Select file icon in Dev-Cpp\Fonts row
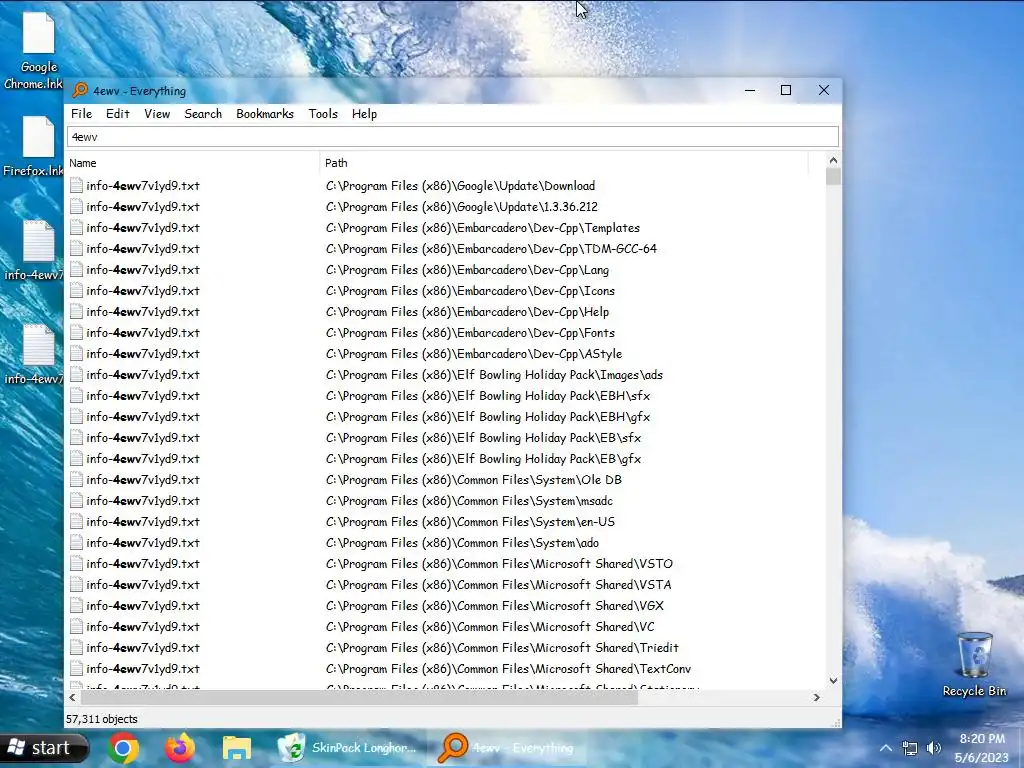Image resolution: width=1024 pixels, height=768 pixels. click(x=76, y=332)
